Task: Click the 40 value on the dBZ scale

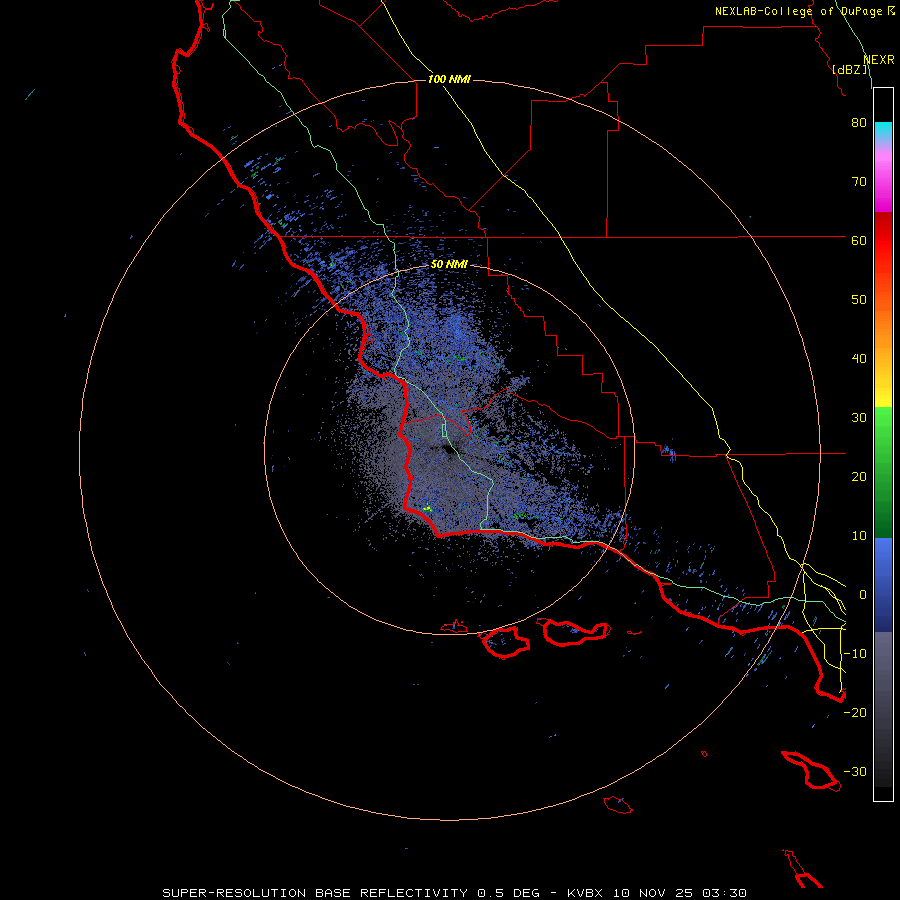Action: (x=859, y=359)
